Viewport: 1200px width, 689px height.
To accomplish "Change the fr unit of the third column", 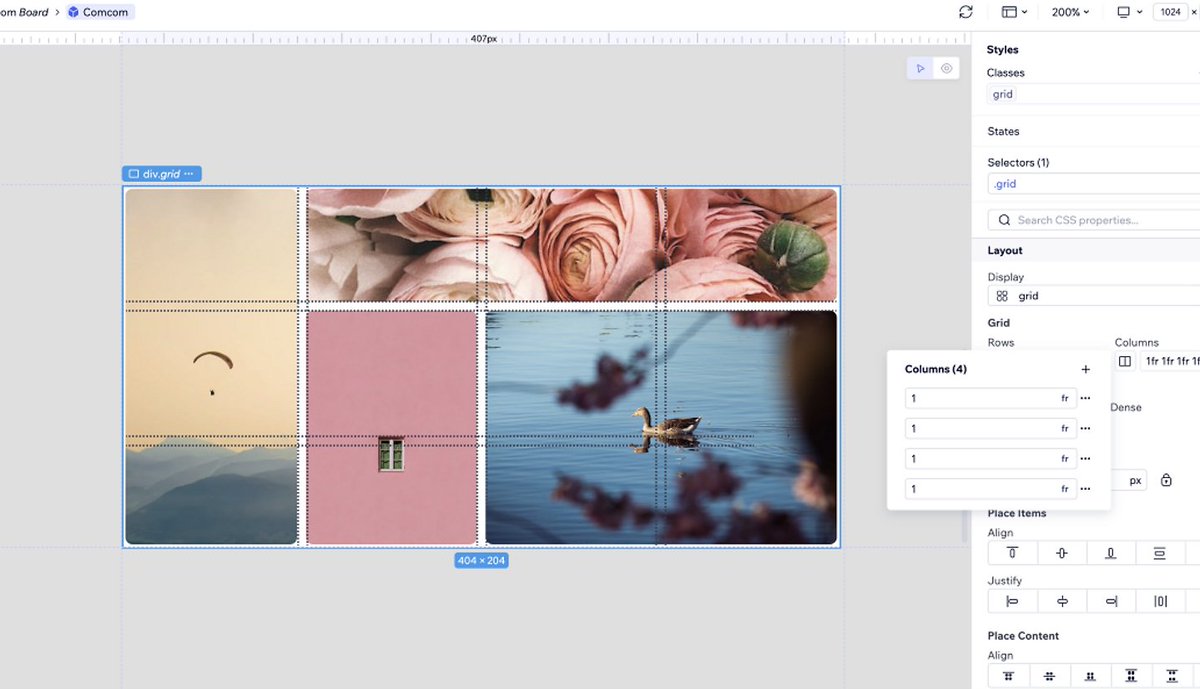I will point(1065,458).
